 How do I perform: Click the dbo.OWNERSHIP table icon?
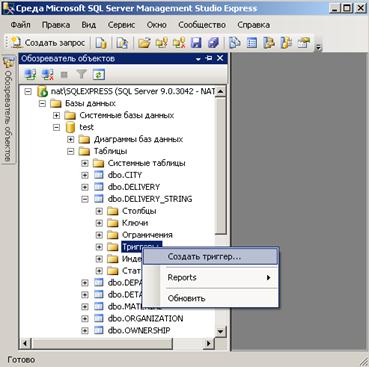[99, 331]
